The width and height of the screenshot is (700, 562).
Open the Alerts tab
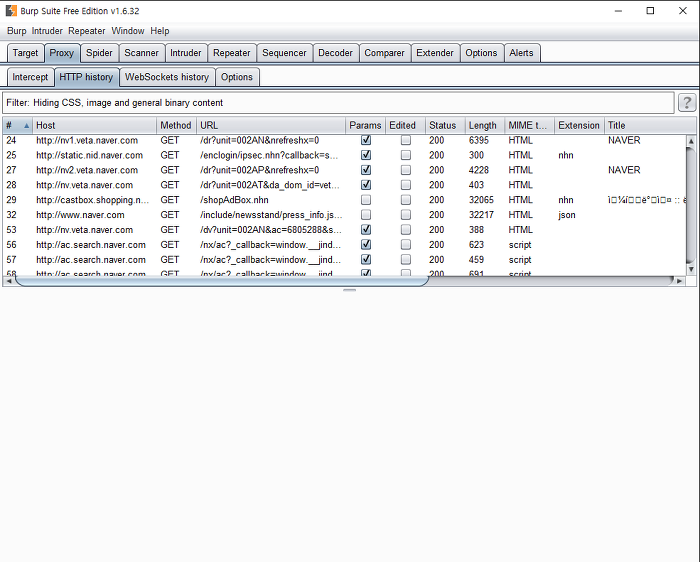coord(521,53)
